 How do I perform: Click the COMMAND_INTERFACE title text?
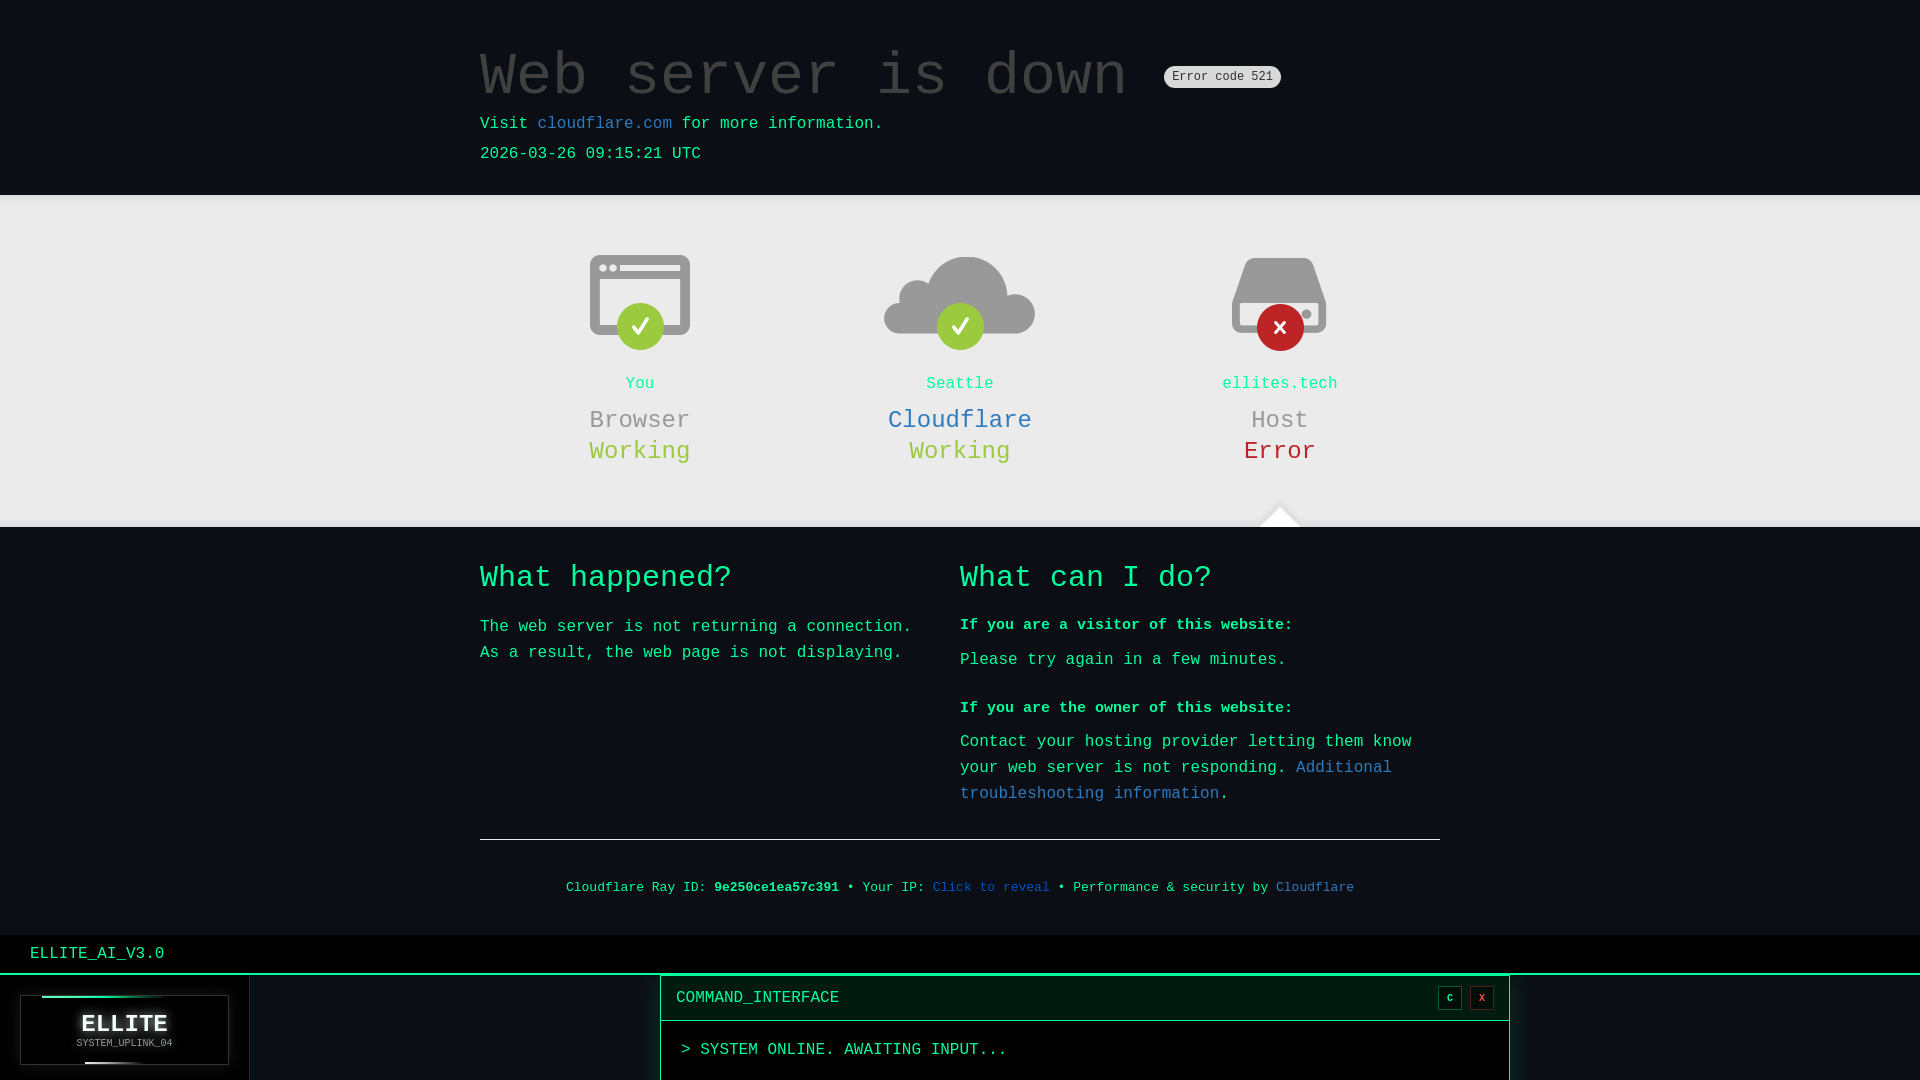point(757,998)
